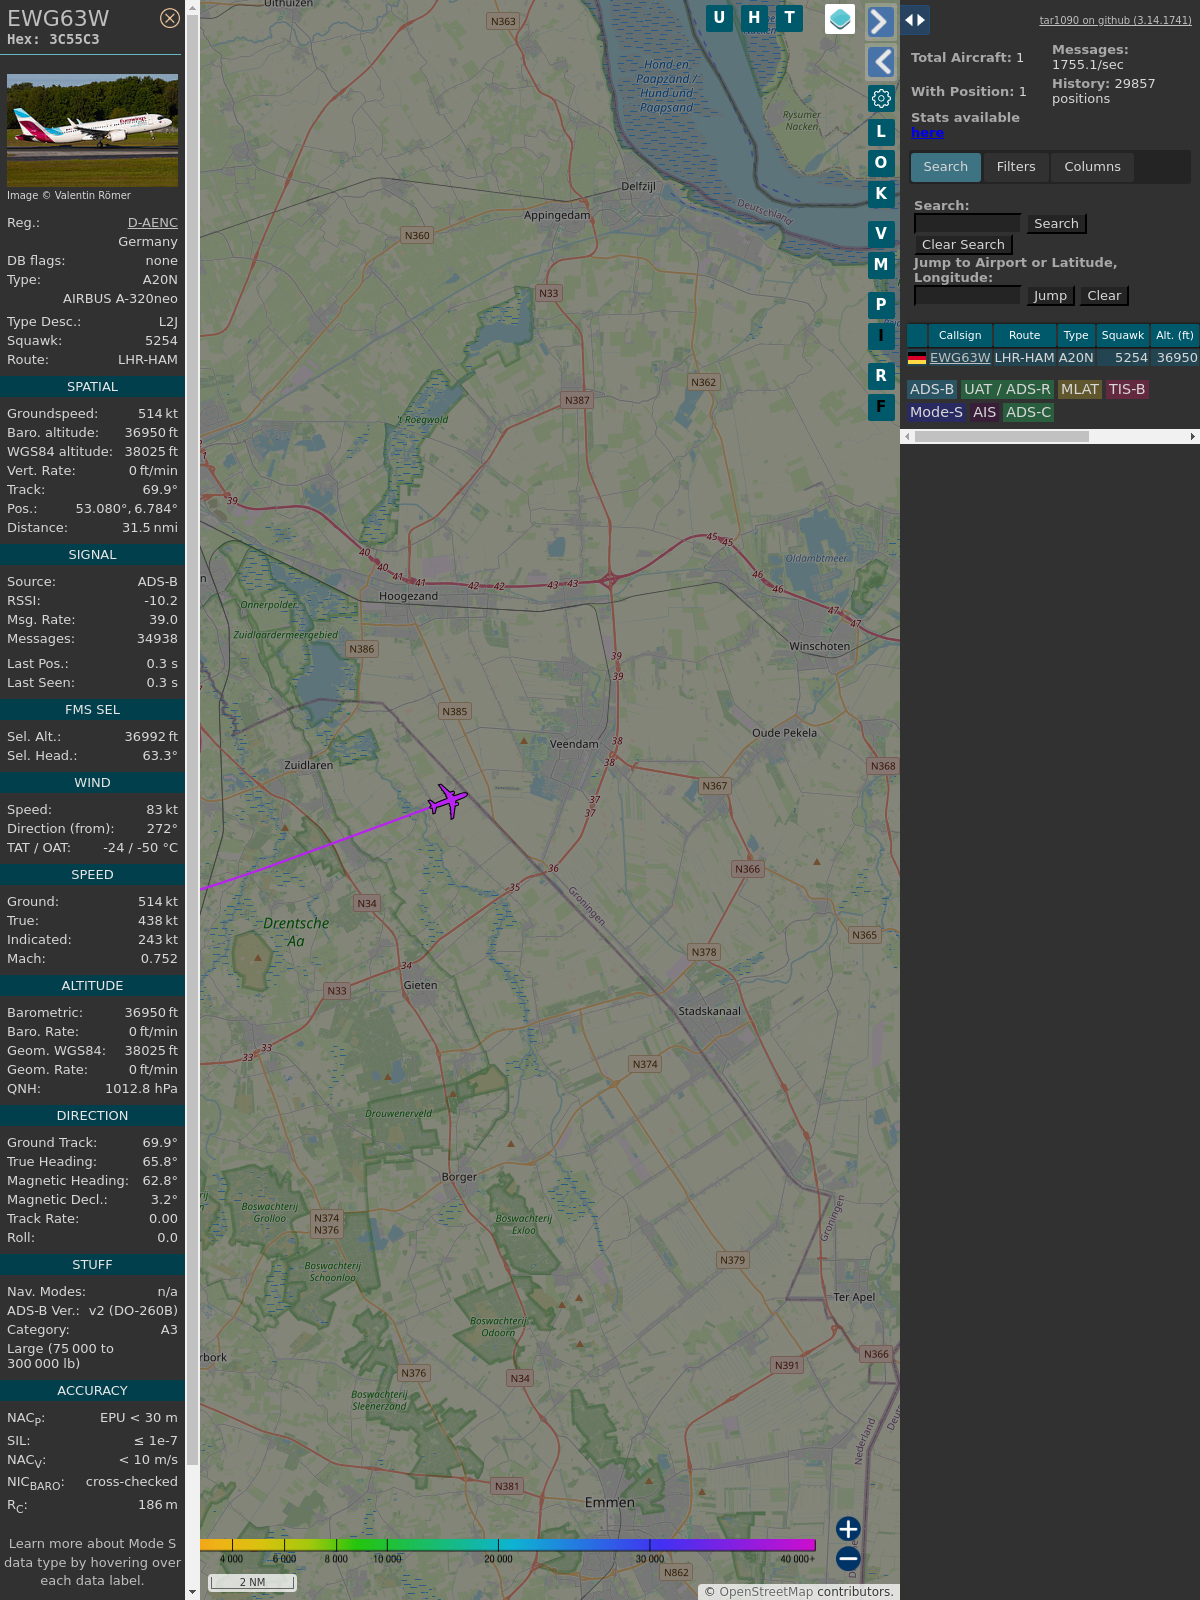This screenshot has height=1600, width=1200.
Task: Click the Squawk 5254 value in info panel
Action: pyautogui.click(x=161, y=341)
